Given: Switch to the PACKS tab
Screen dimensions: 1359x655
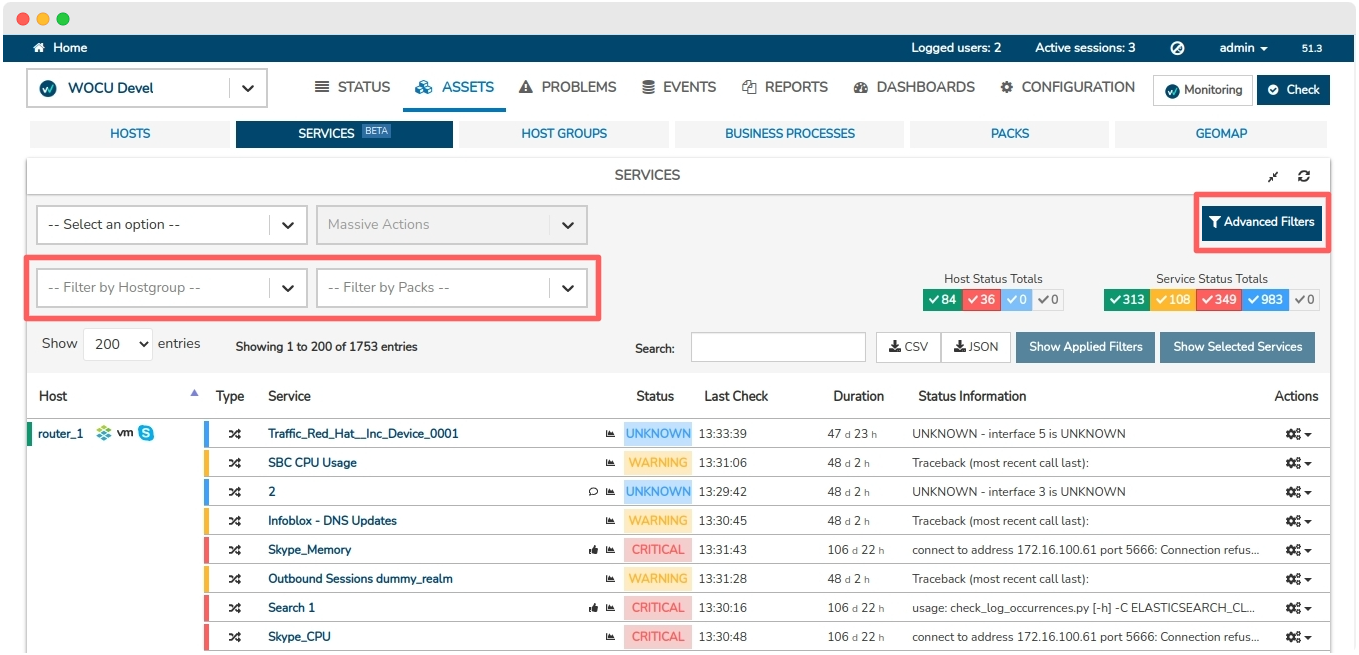Looking at the screenshot, I should point(1010,134).
